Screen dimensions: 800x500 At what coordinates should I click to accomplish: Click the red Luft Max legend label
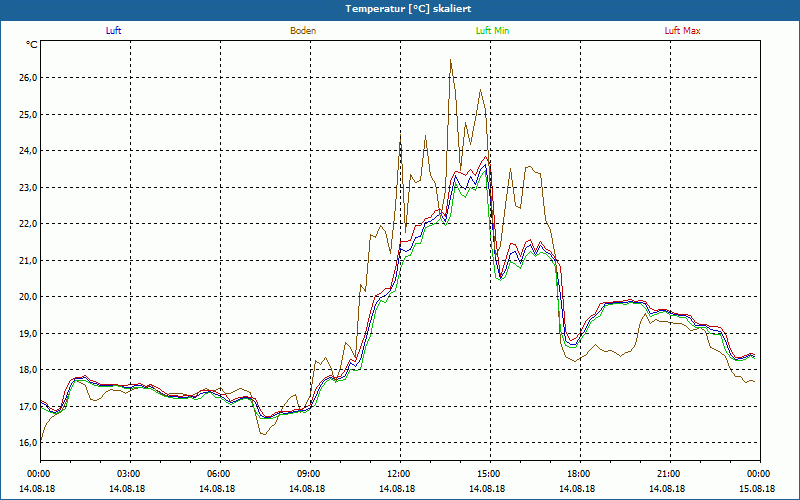[682, 31]
